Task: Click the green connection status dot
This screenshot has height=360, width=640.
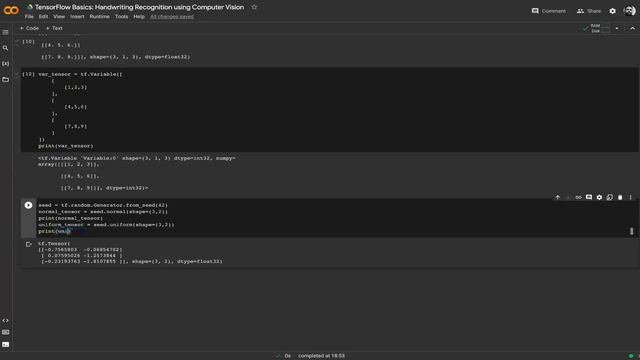Action: 631,356
